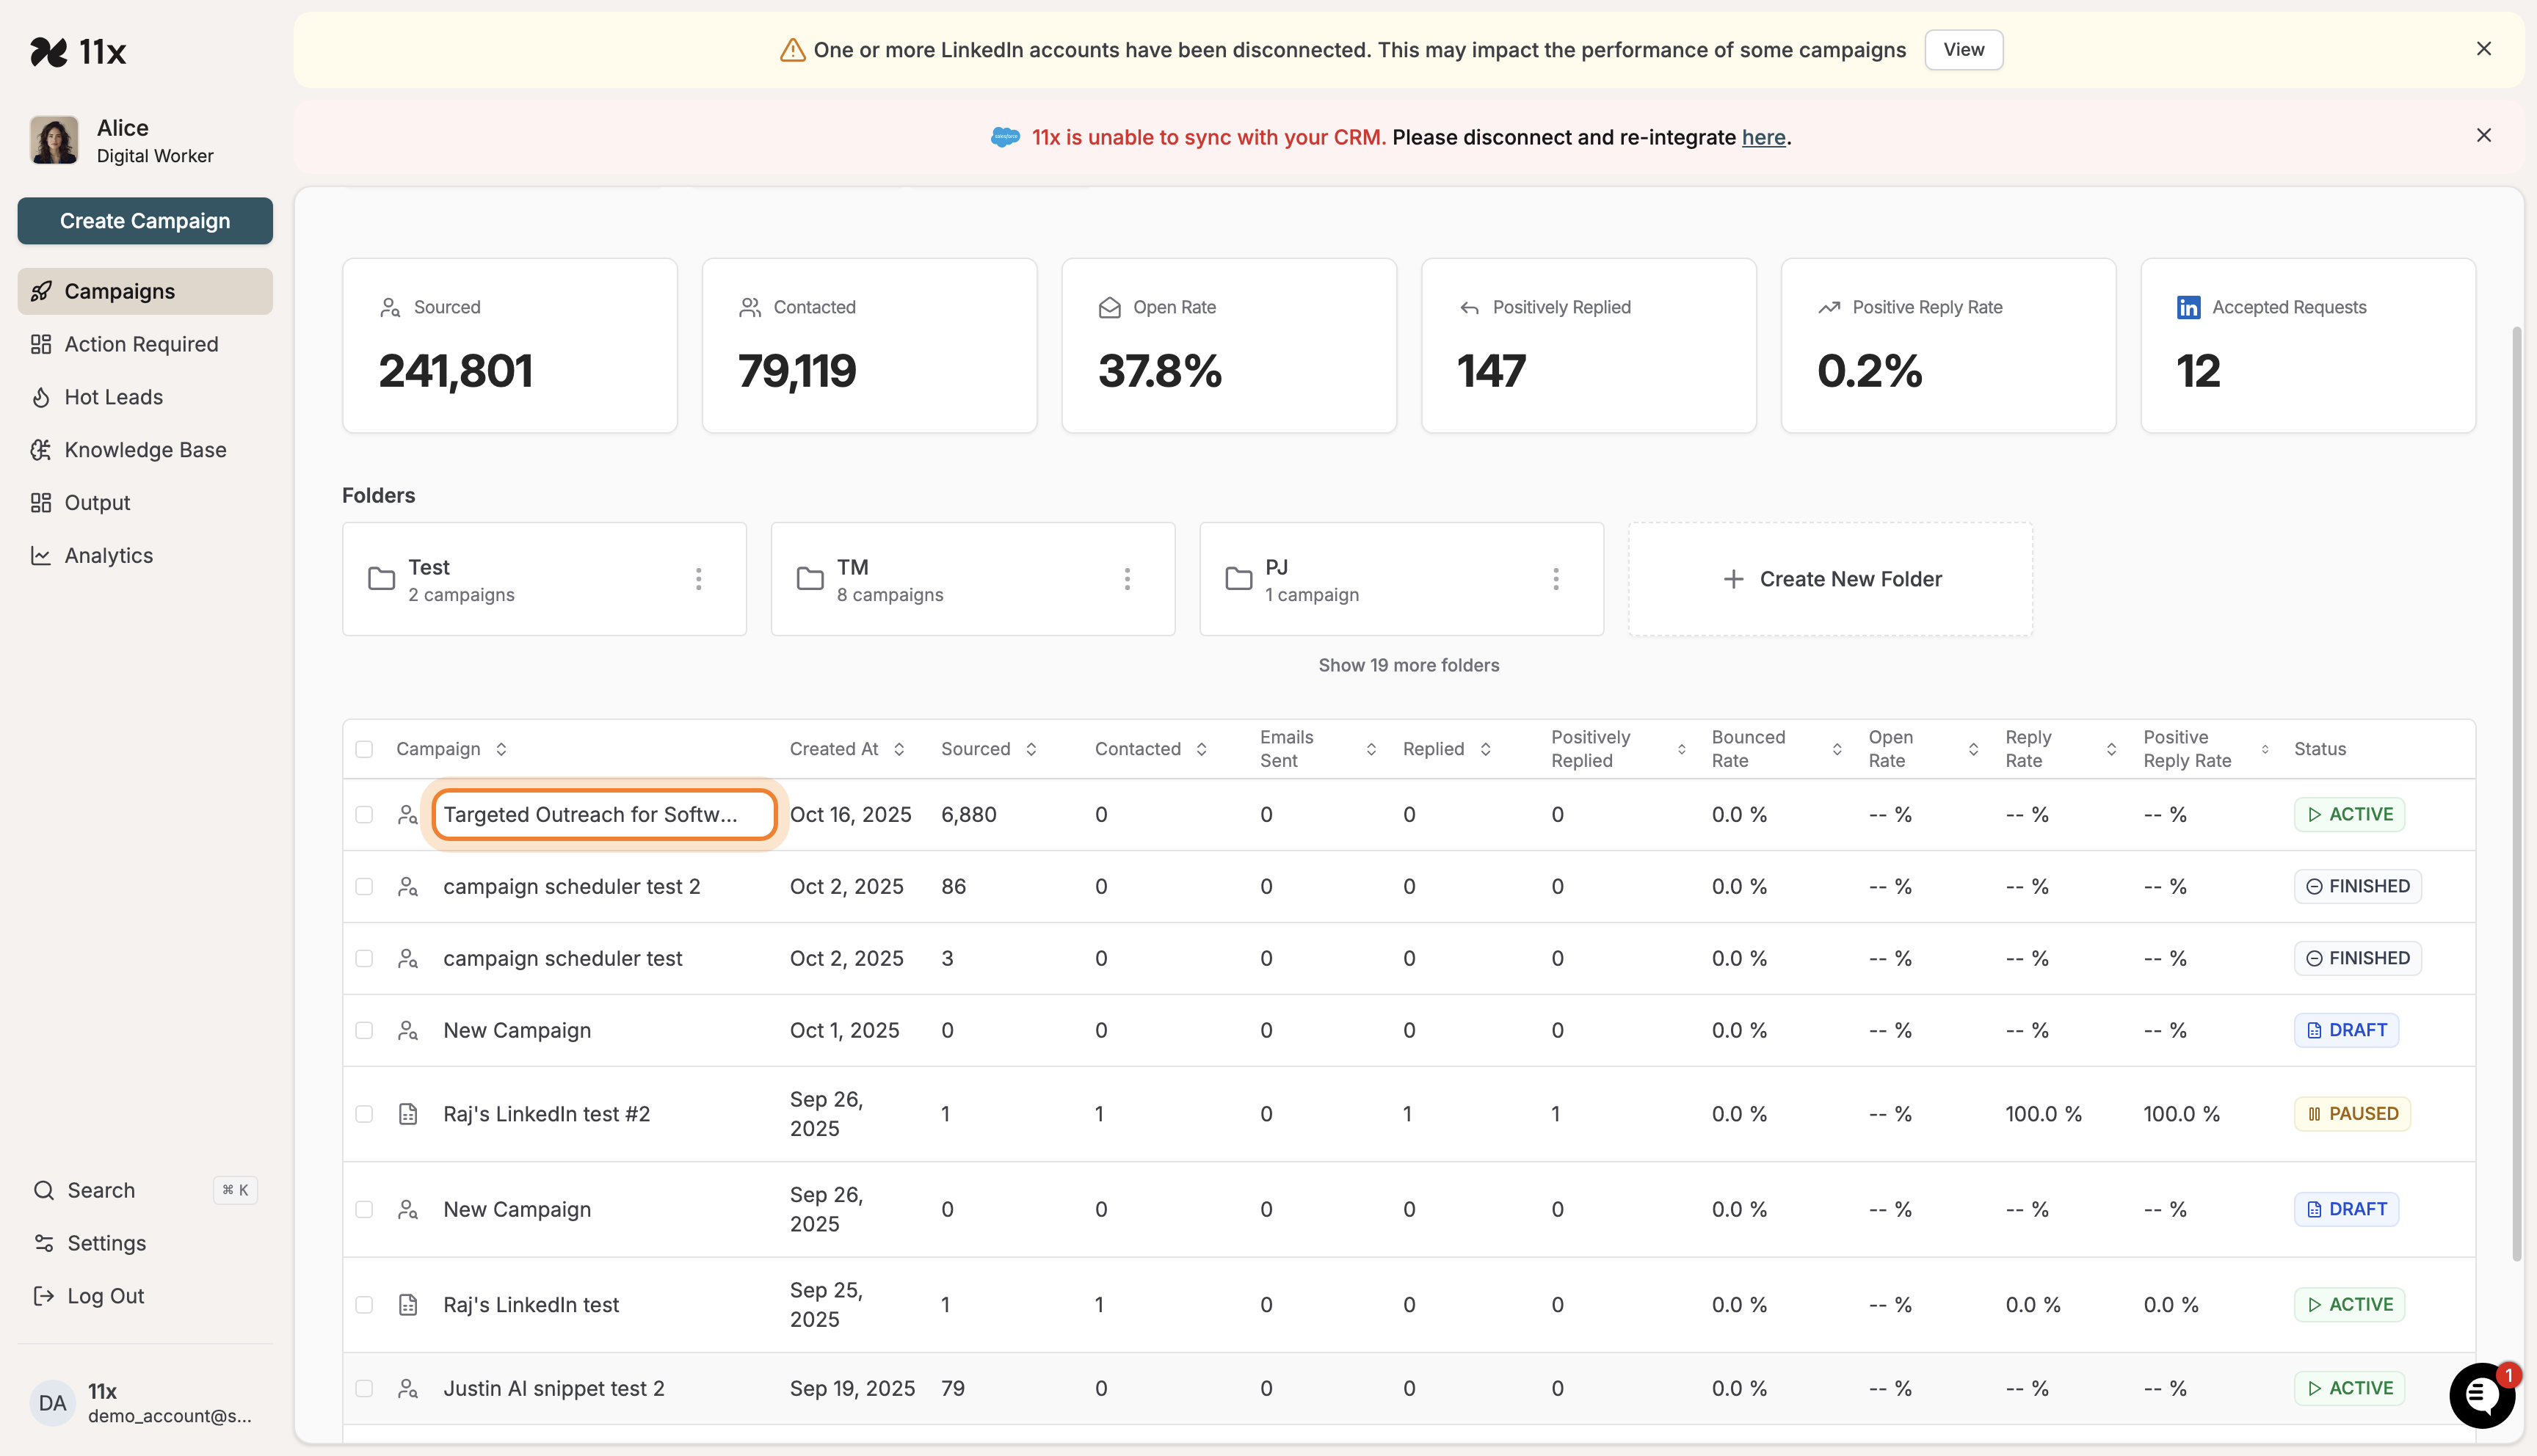Click the Create Campaign button
2537x1456 pixels.
[144, 220]
